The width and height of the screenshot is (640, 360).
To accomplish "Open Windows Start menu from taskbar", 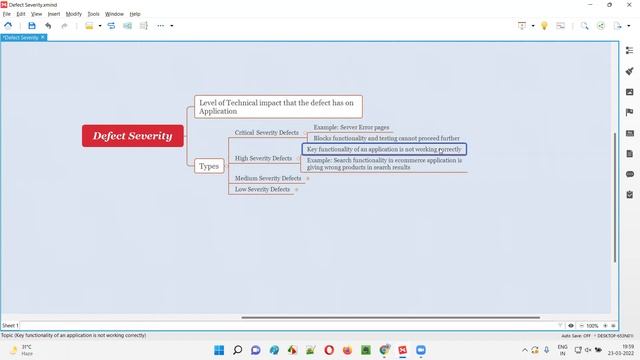I will 219,350.
